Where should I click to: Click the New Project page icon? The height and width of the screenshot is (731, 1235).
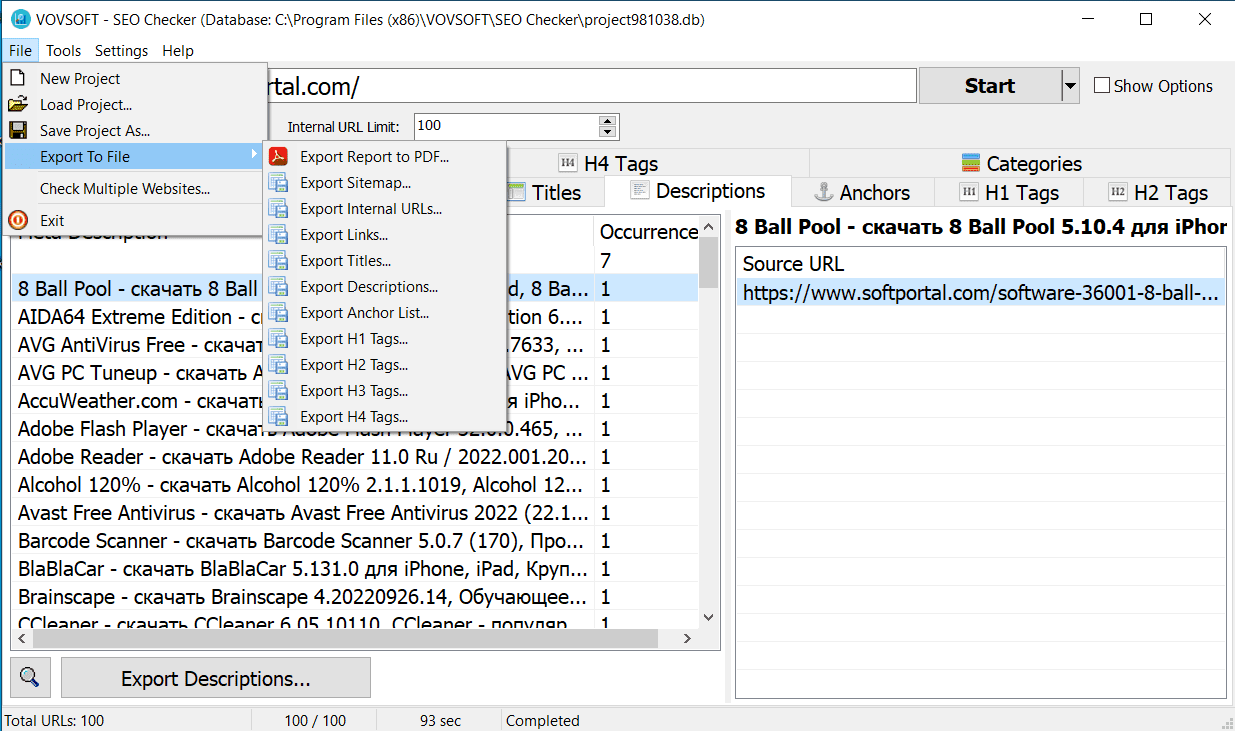tap(18, 78)
